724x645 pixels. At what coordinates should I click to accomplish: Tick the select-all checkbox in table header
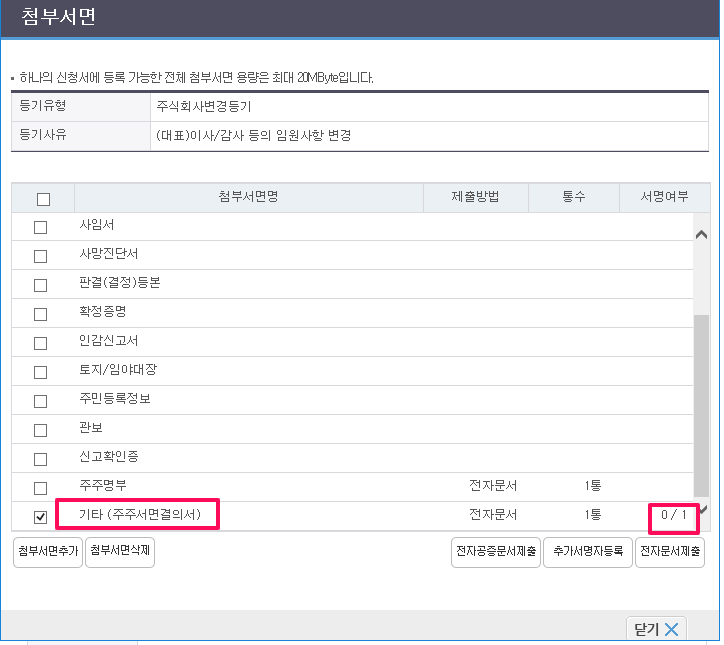coord(43,199)
